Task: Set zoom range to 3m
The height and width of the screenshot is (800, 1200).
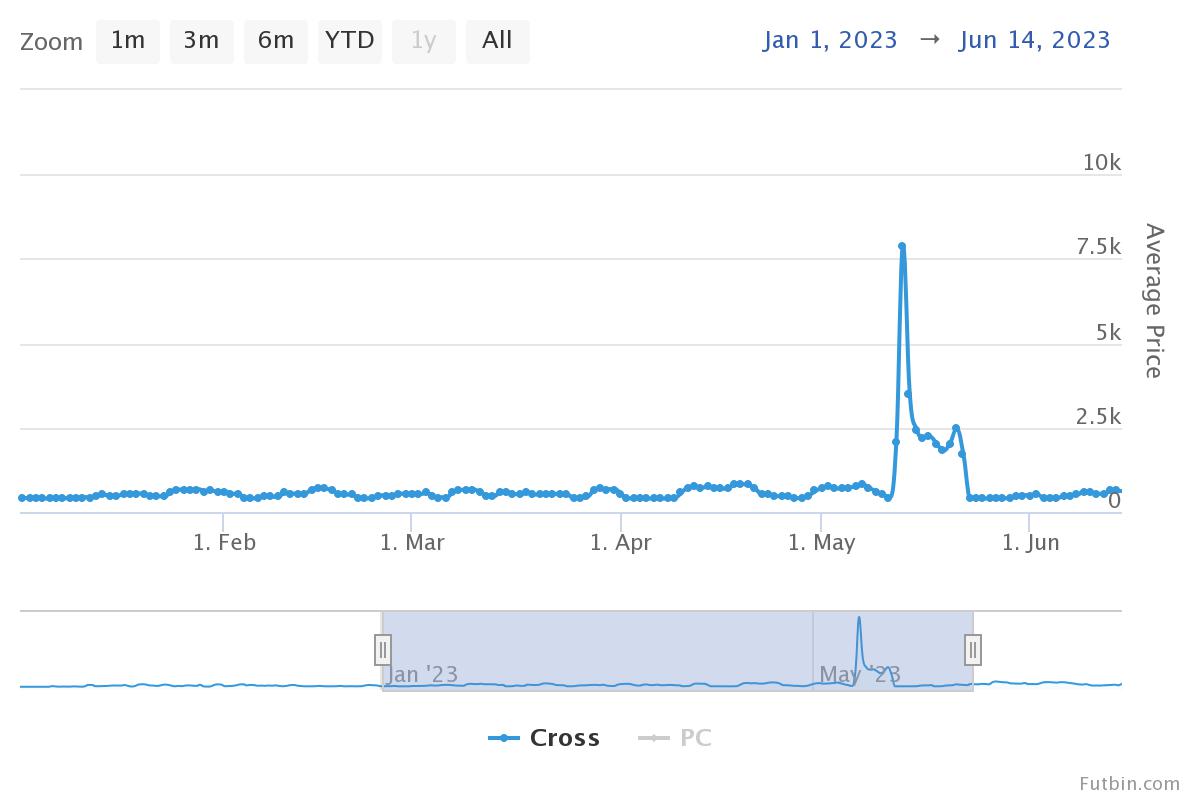Action: point(201,41)
